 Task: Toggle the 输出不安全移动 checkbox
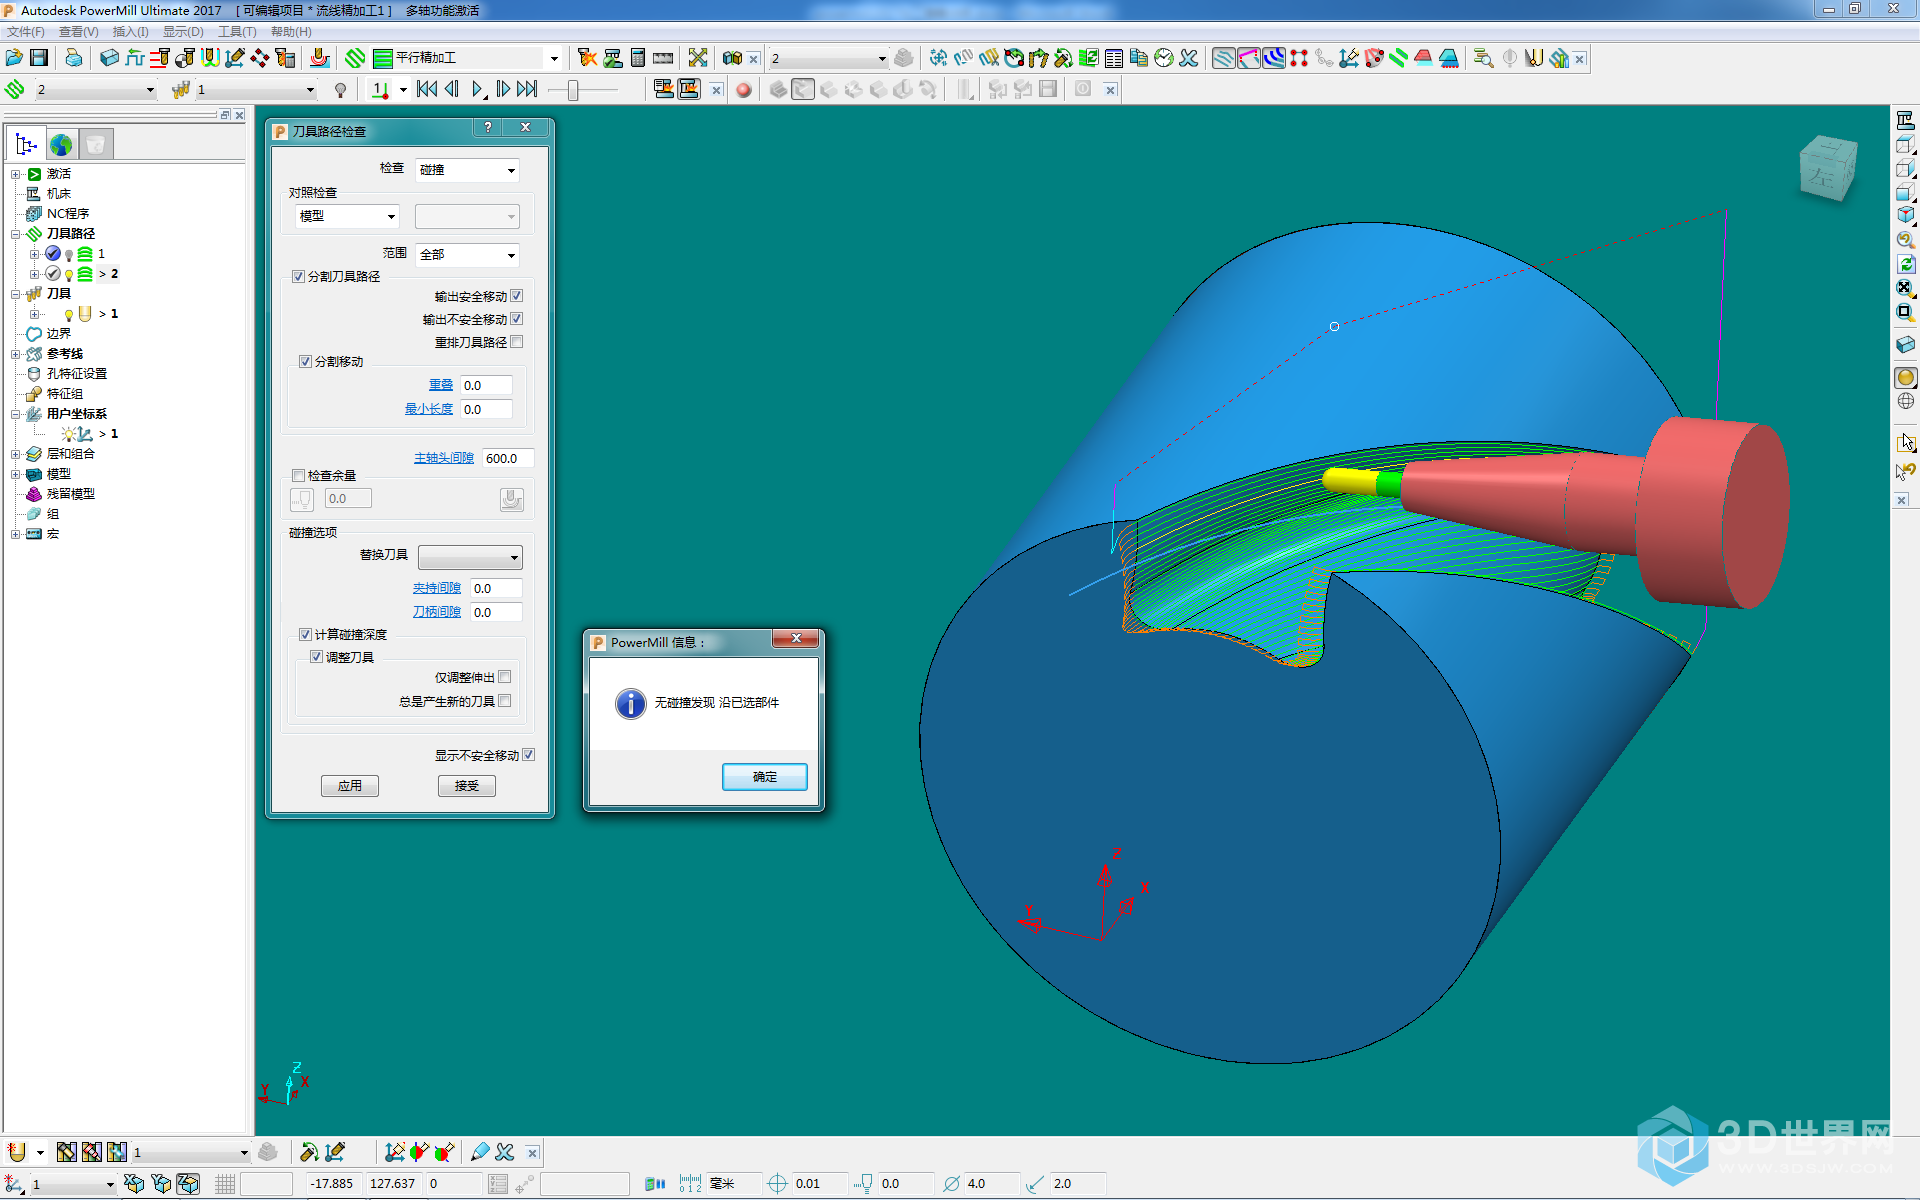click(517, 319)
